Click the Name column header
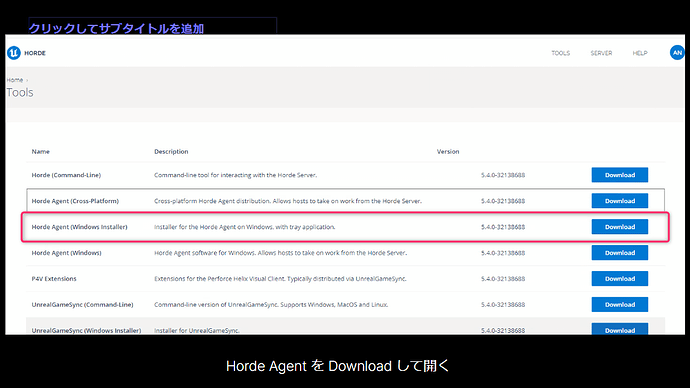690x388 pixels. [40, 151]
